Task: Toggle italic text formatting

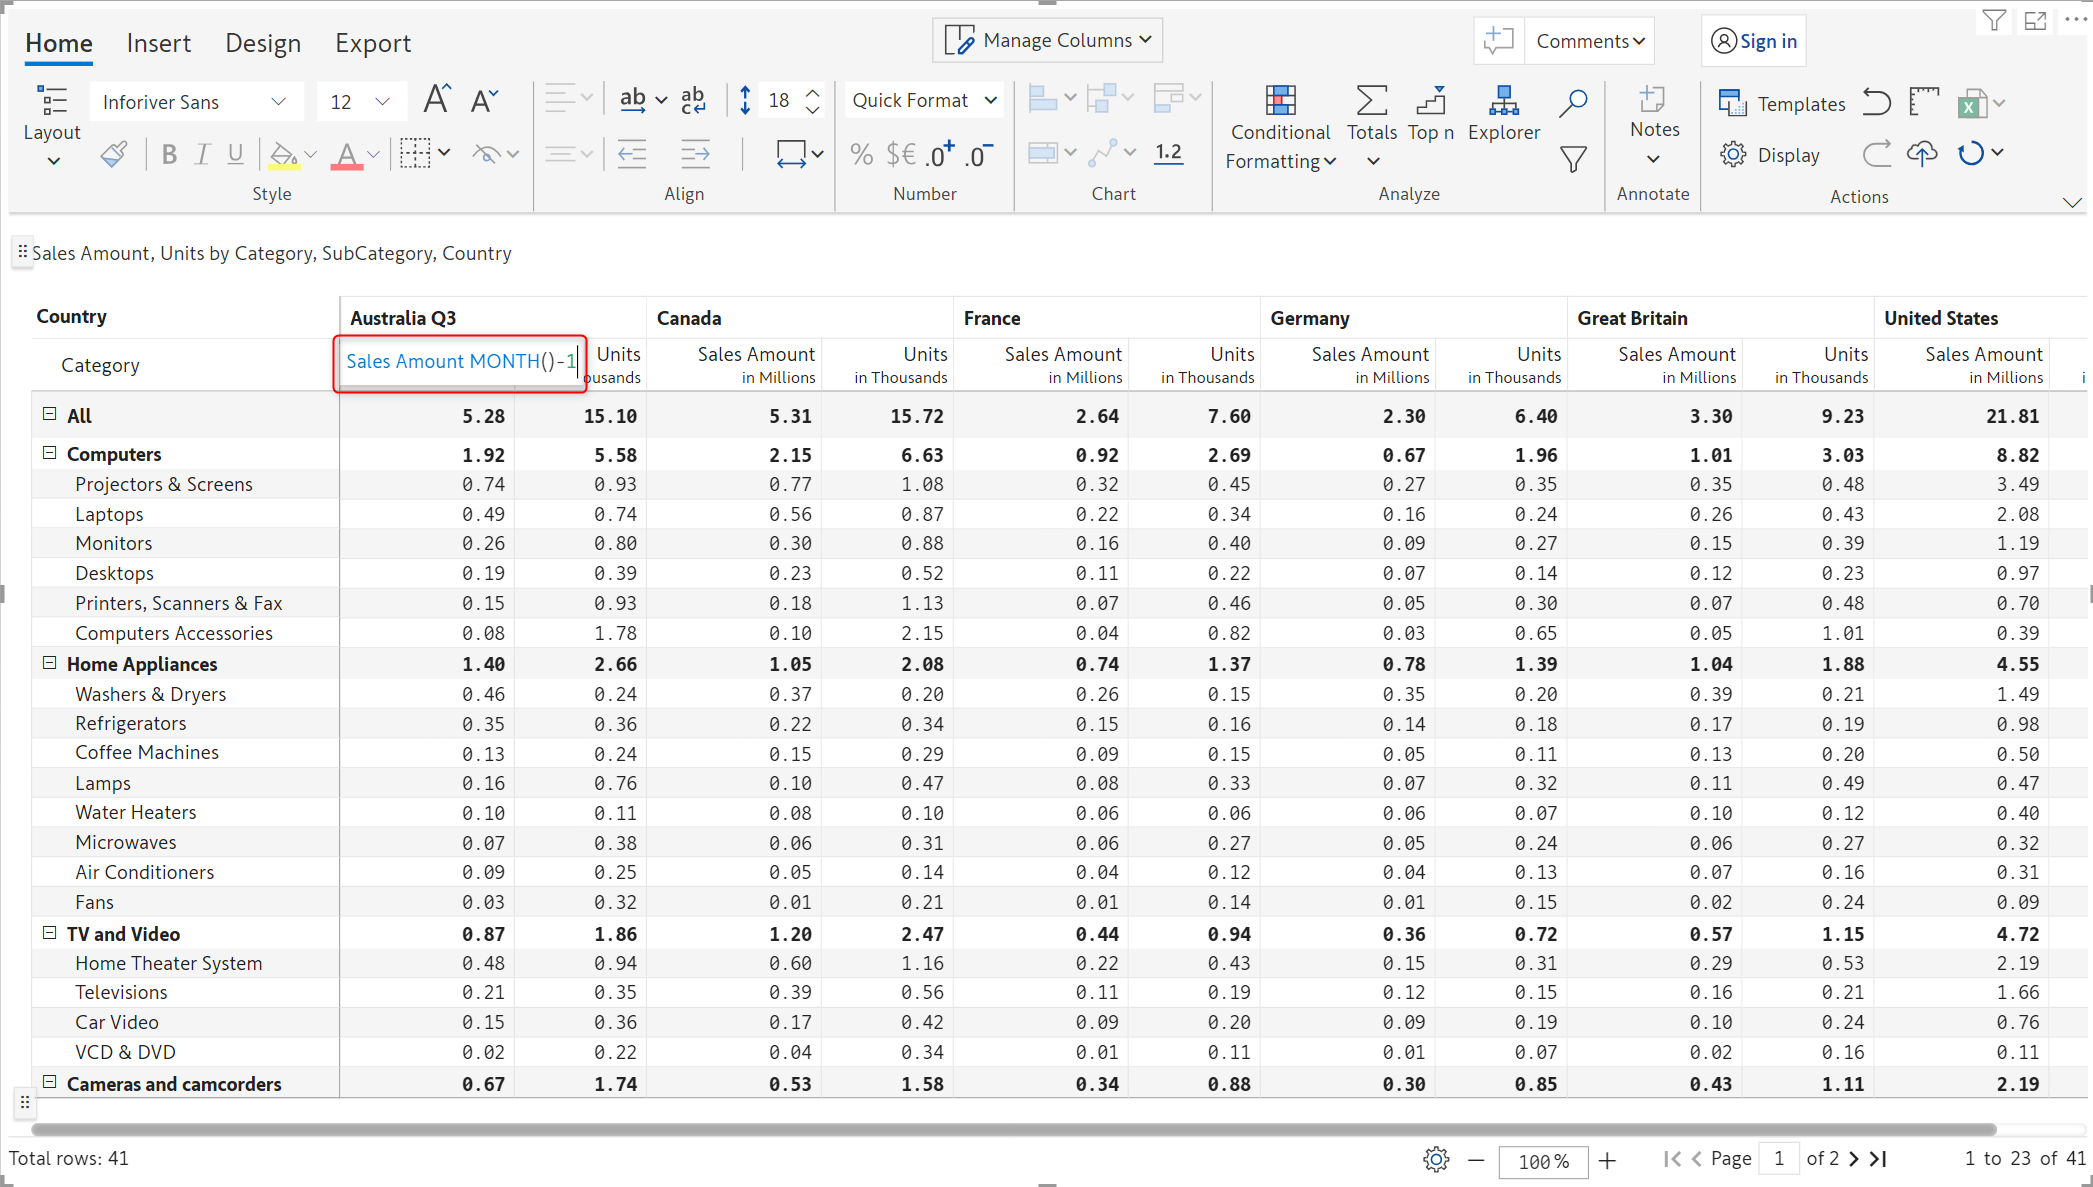Action: 203,154
